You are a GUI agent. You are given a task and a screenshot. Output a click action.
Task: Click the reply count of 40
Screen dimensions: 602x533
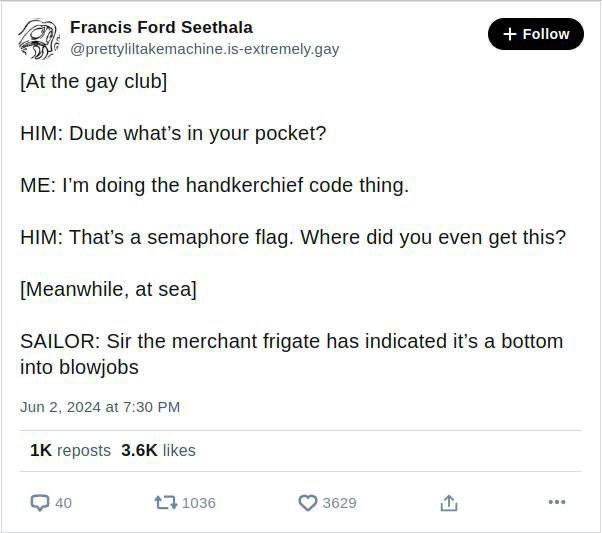click(x=63, y=502)
